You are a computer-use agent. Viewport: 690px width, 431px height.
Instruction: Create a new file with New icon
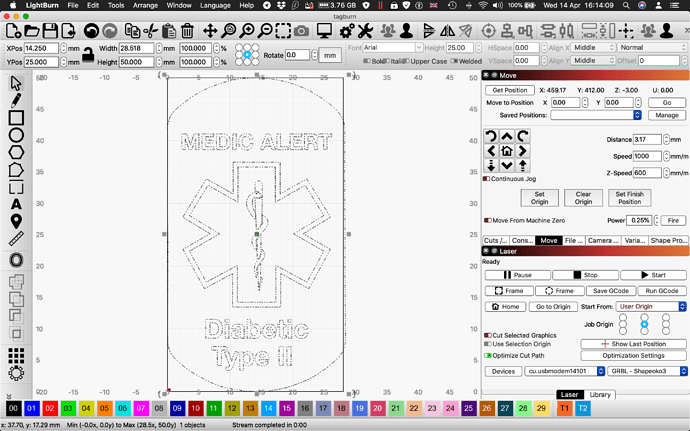point(13,31)
